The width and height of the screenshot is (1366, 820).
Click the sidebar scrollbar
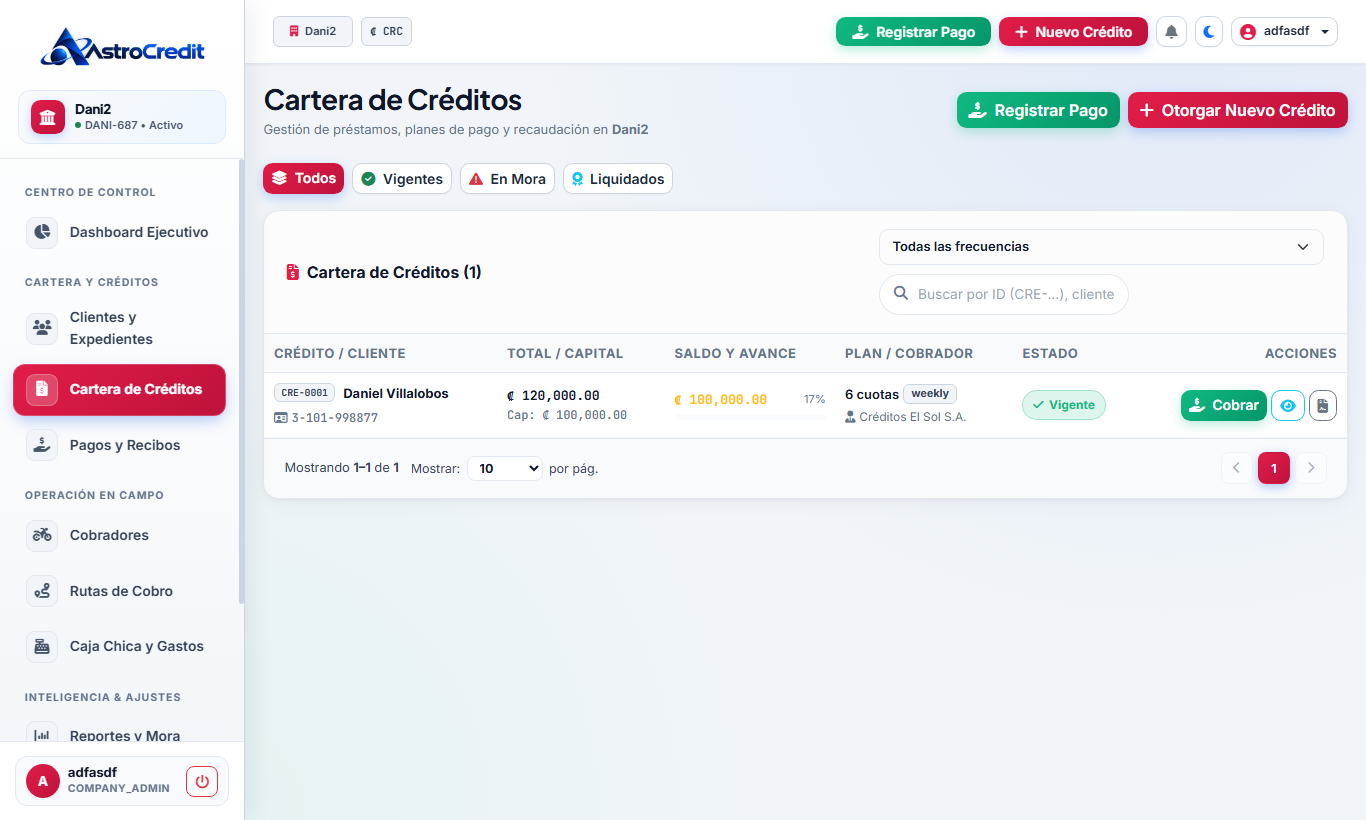click(241, 382)
